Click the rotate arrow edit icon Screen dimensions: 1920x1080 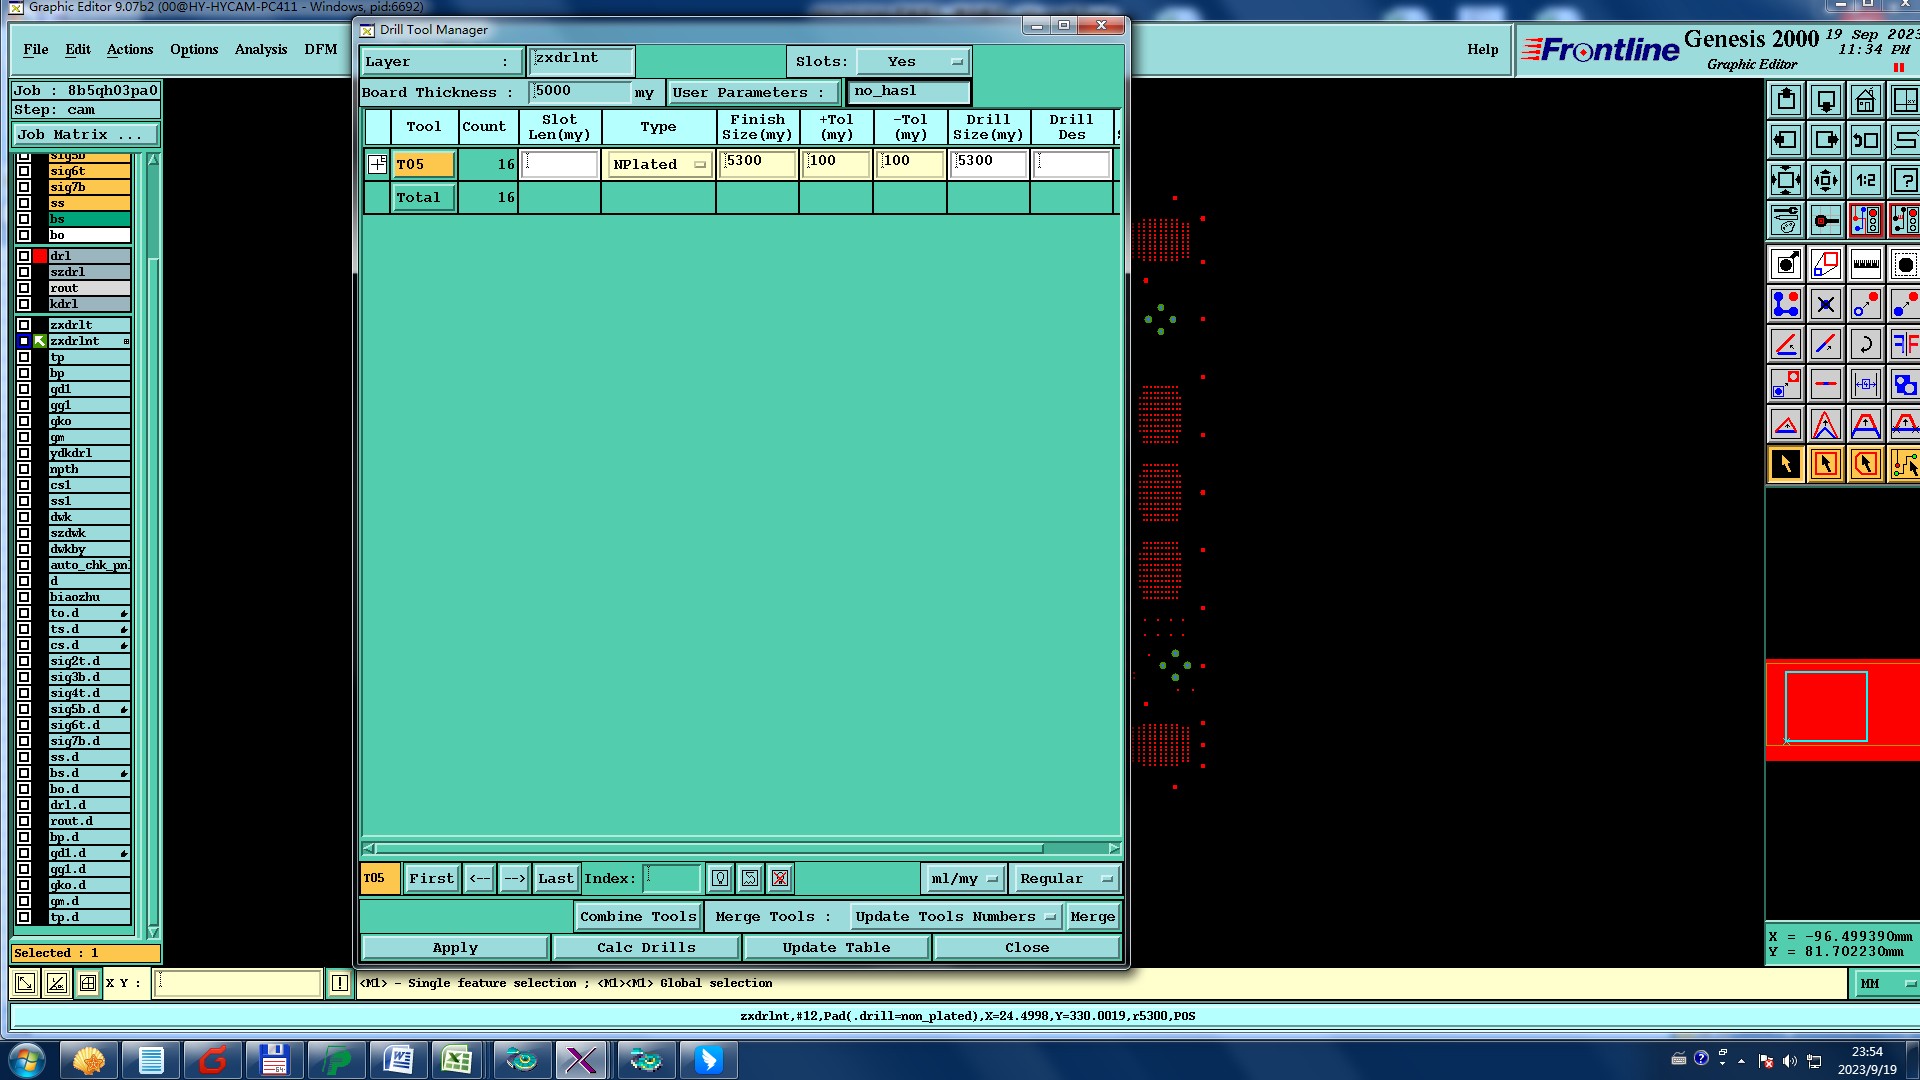pos(1865,344)
